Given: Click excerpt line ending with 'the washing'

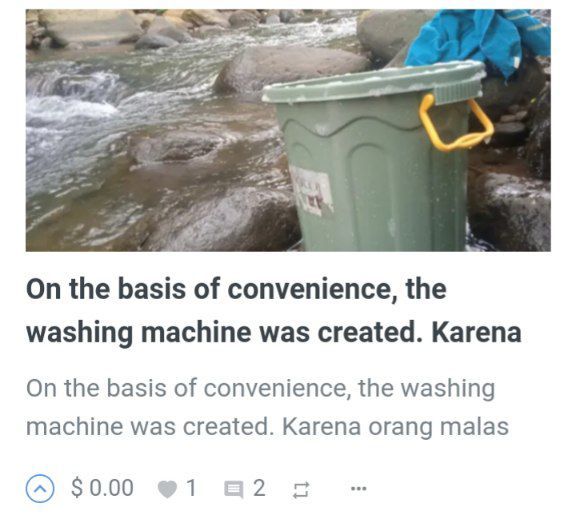Looking at the screenshot, I should pos(260,389).
